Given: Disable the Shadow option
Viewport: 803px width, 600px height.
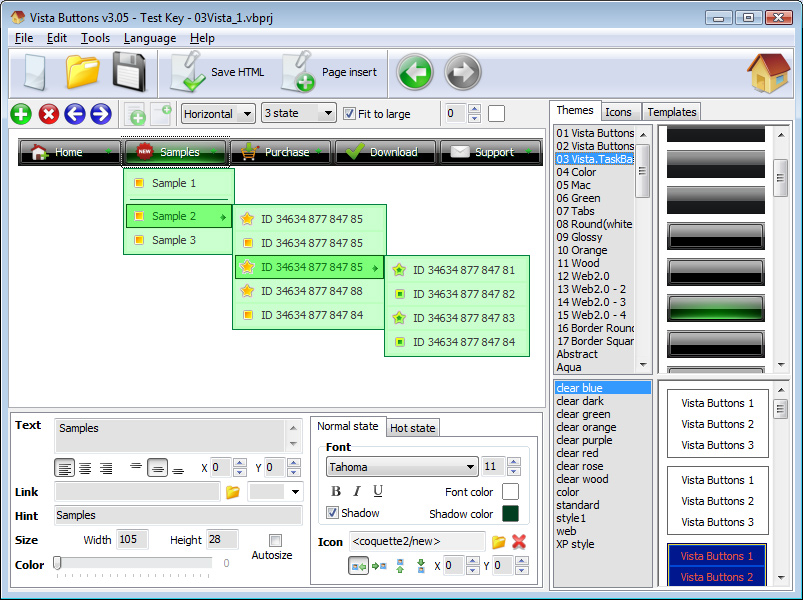Looking at the screenshot, I should click(x=333, y=513).
